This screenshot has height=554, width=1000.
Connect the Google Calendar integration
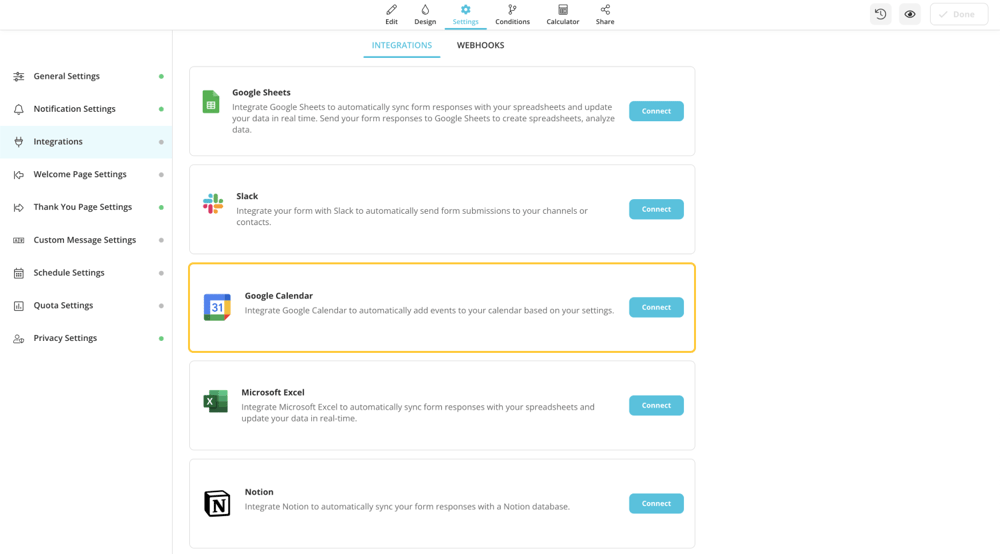pyautogui.click(x=656, y=307)
